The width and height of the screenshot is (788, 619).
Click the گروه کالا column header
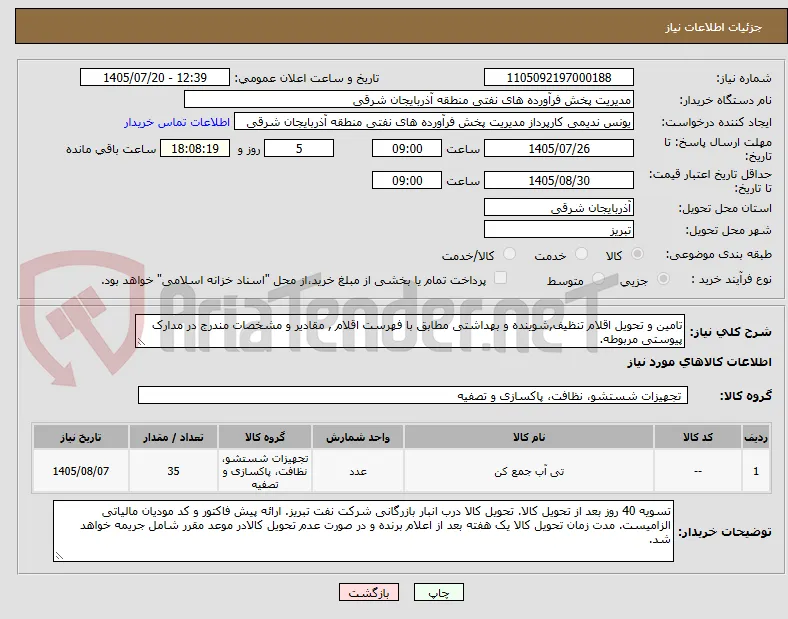pyautogui.click(x=265, y=437)
